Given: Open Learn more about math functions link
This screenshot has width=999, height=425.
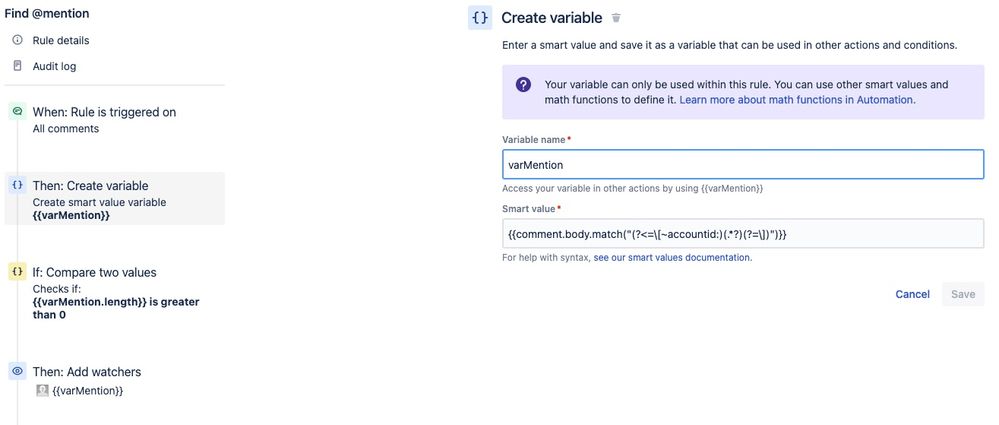Looking at the screenshot, I should 797,100.
